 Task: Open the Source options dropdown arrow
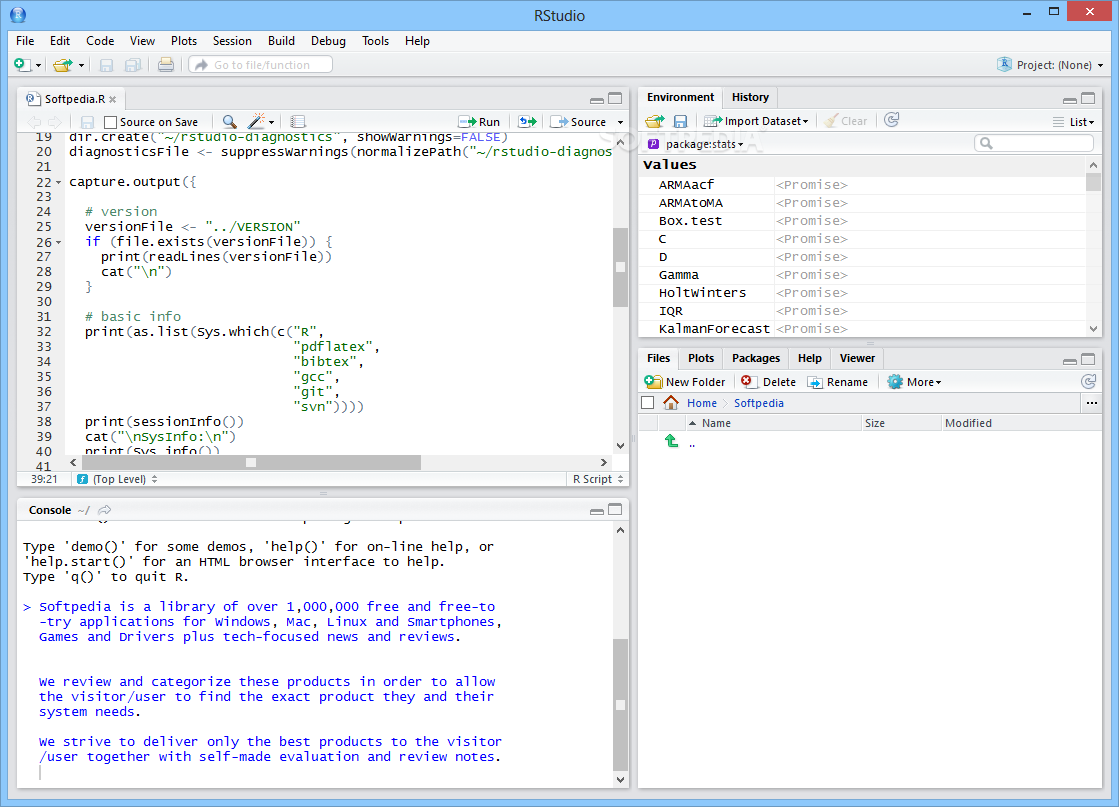[x=619, y=122]
